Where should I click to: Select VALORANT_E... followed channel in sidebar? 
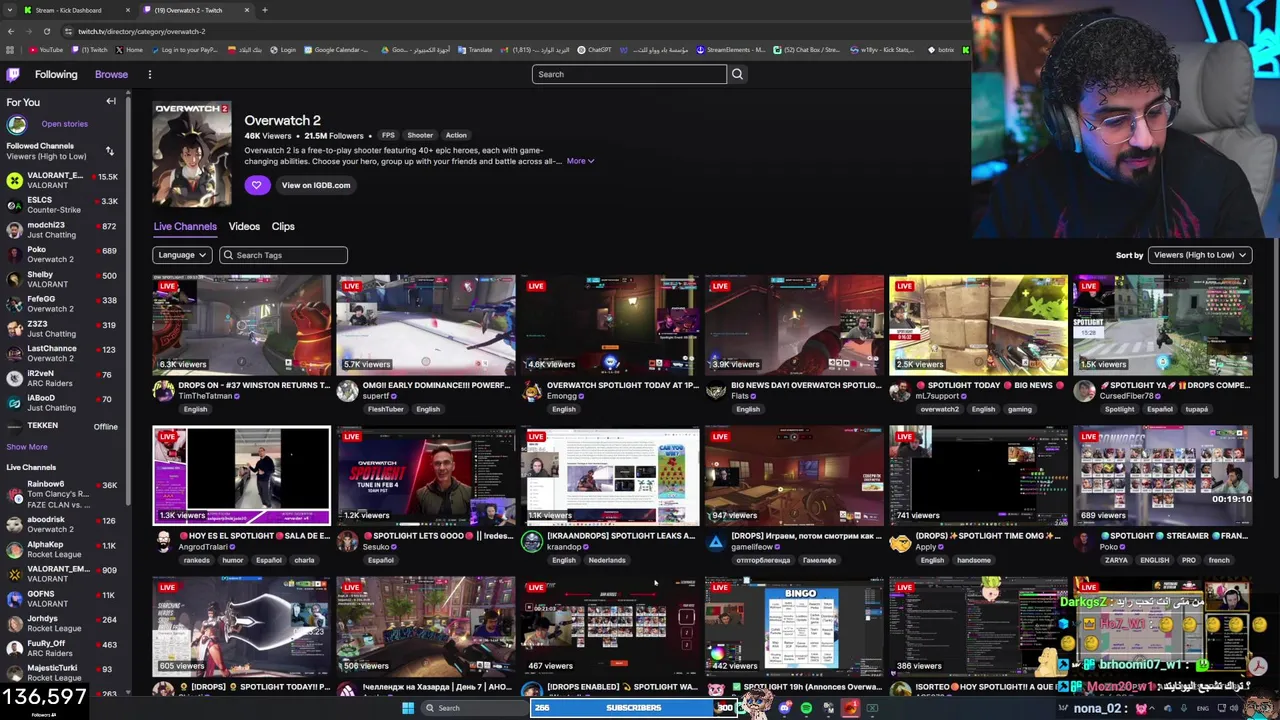pyautogui.click(x=62, y=180)
